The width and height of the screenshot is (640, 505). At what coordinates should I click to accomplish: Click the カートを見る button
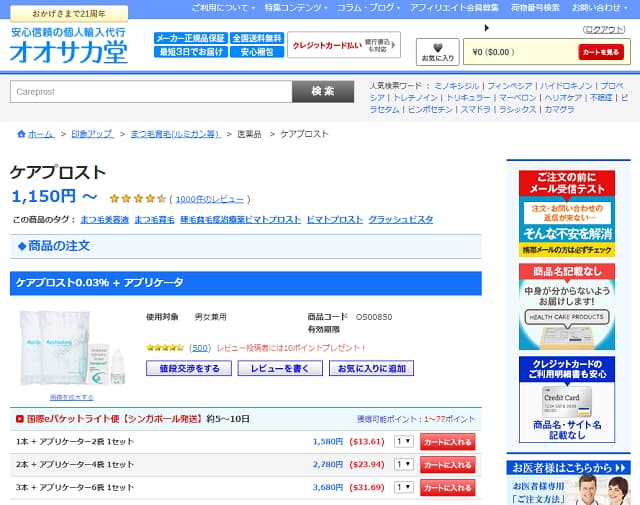(601, 52)
